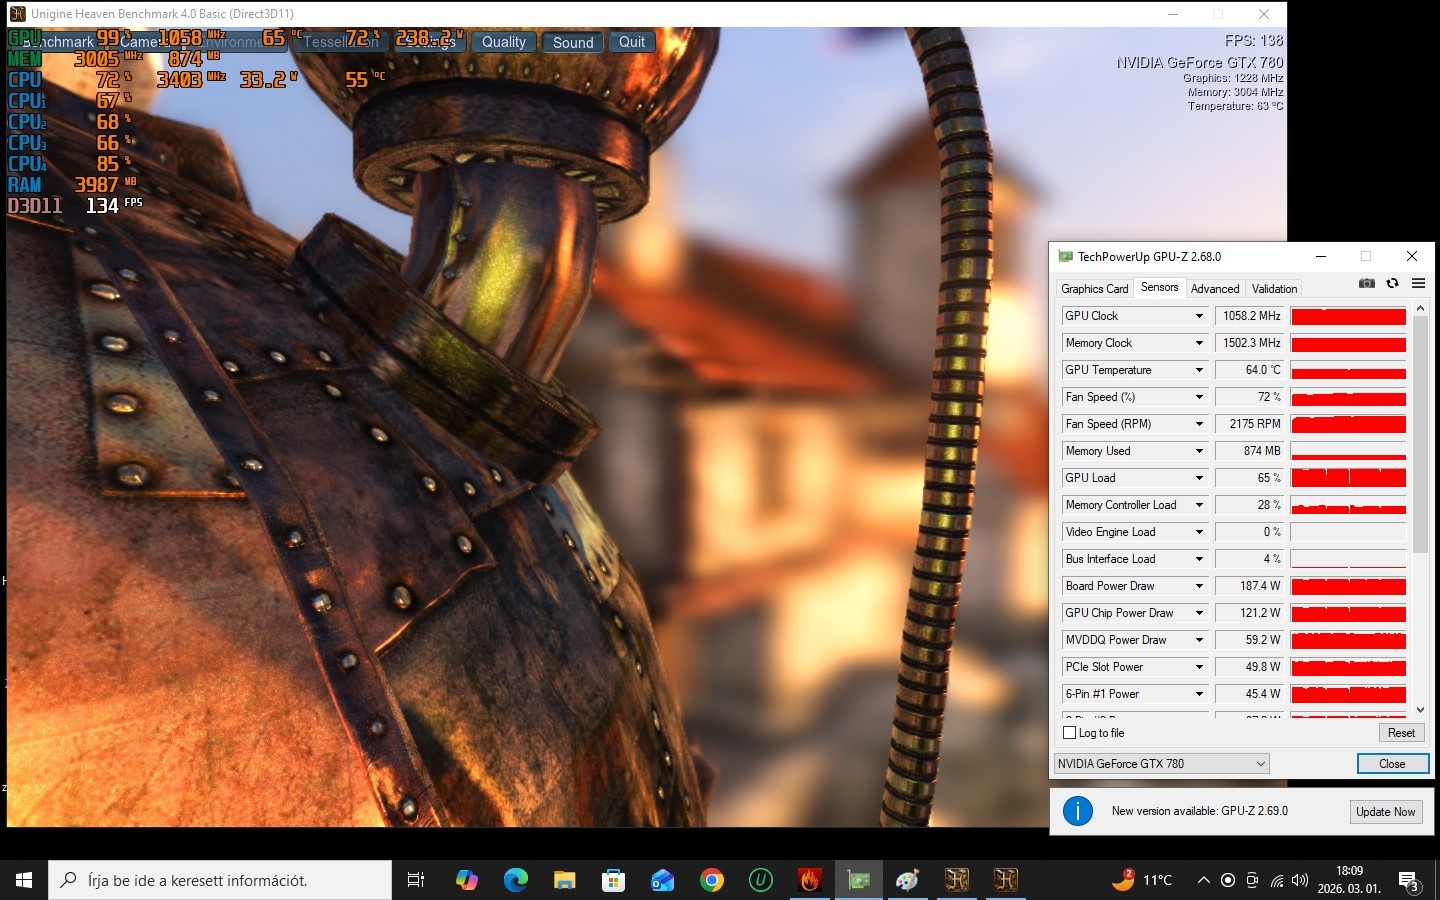
Task: Expand the GPU Clock sensor dropdown
Action: [x=1199, y=316]
